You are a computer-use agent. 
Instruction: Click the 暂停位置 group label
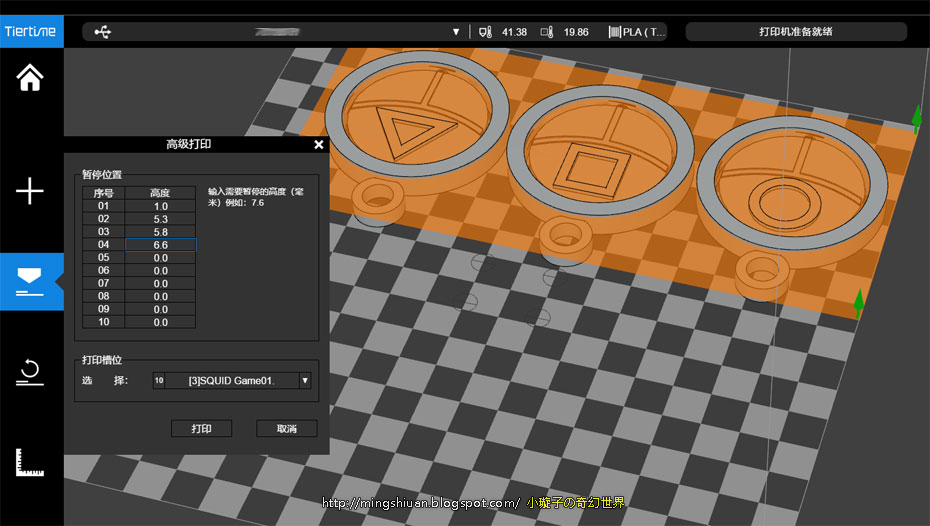[101, 174]
